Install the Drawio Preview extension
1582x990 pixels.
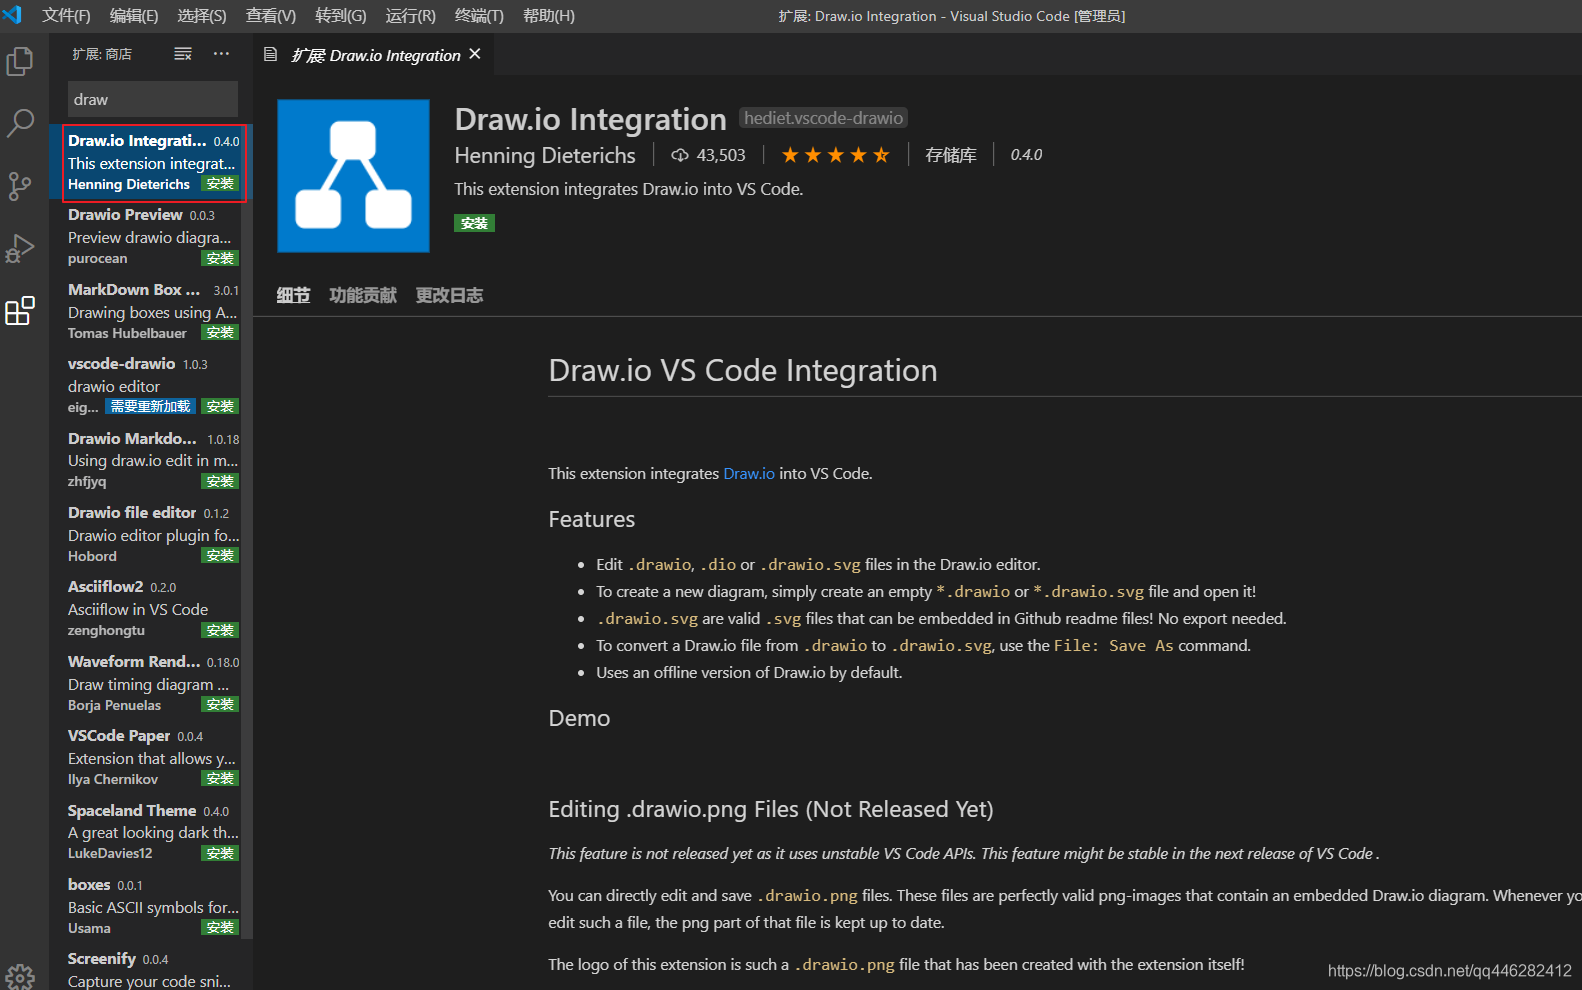pyautogui.click(x=220, y=258)
